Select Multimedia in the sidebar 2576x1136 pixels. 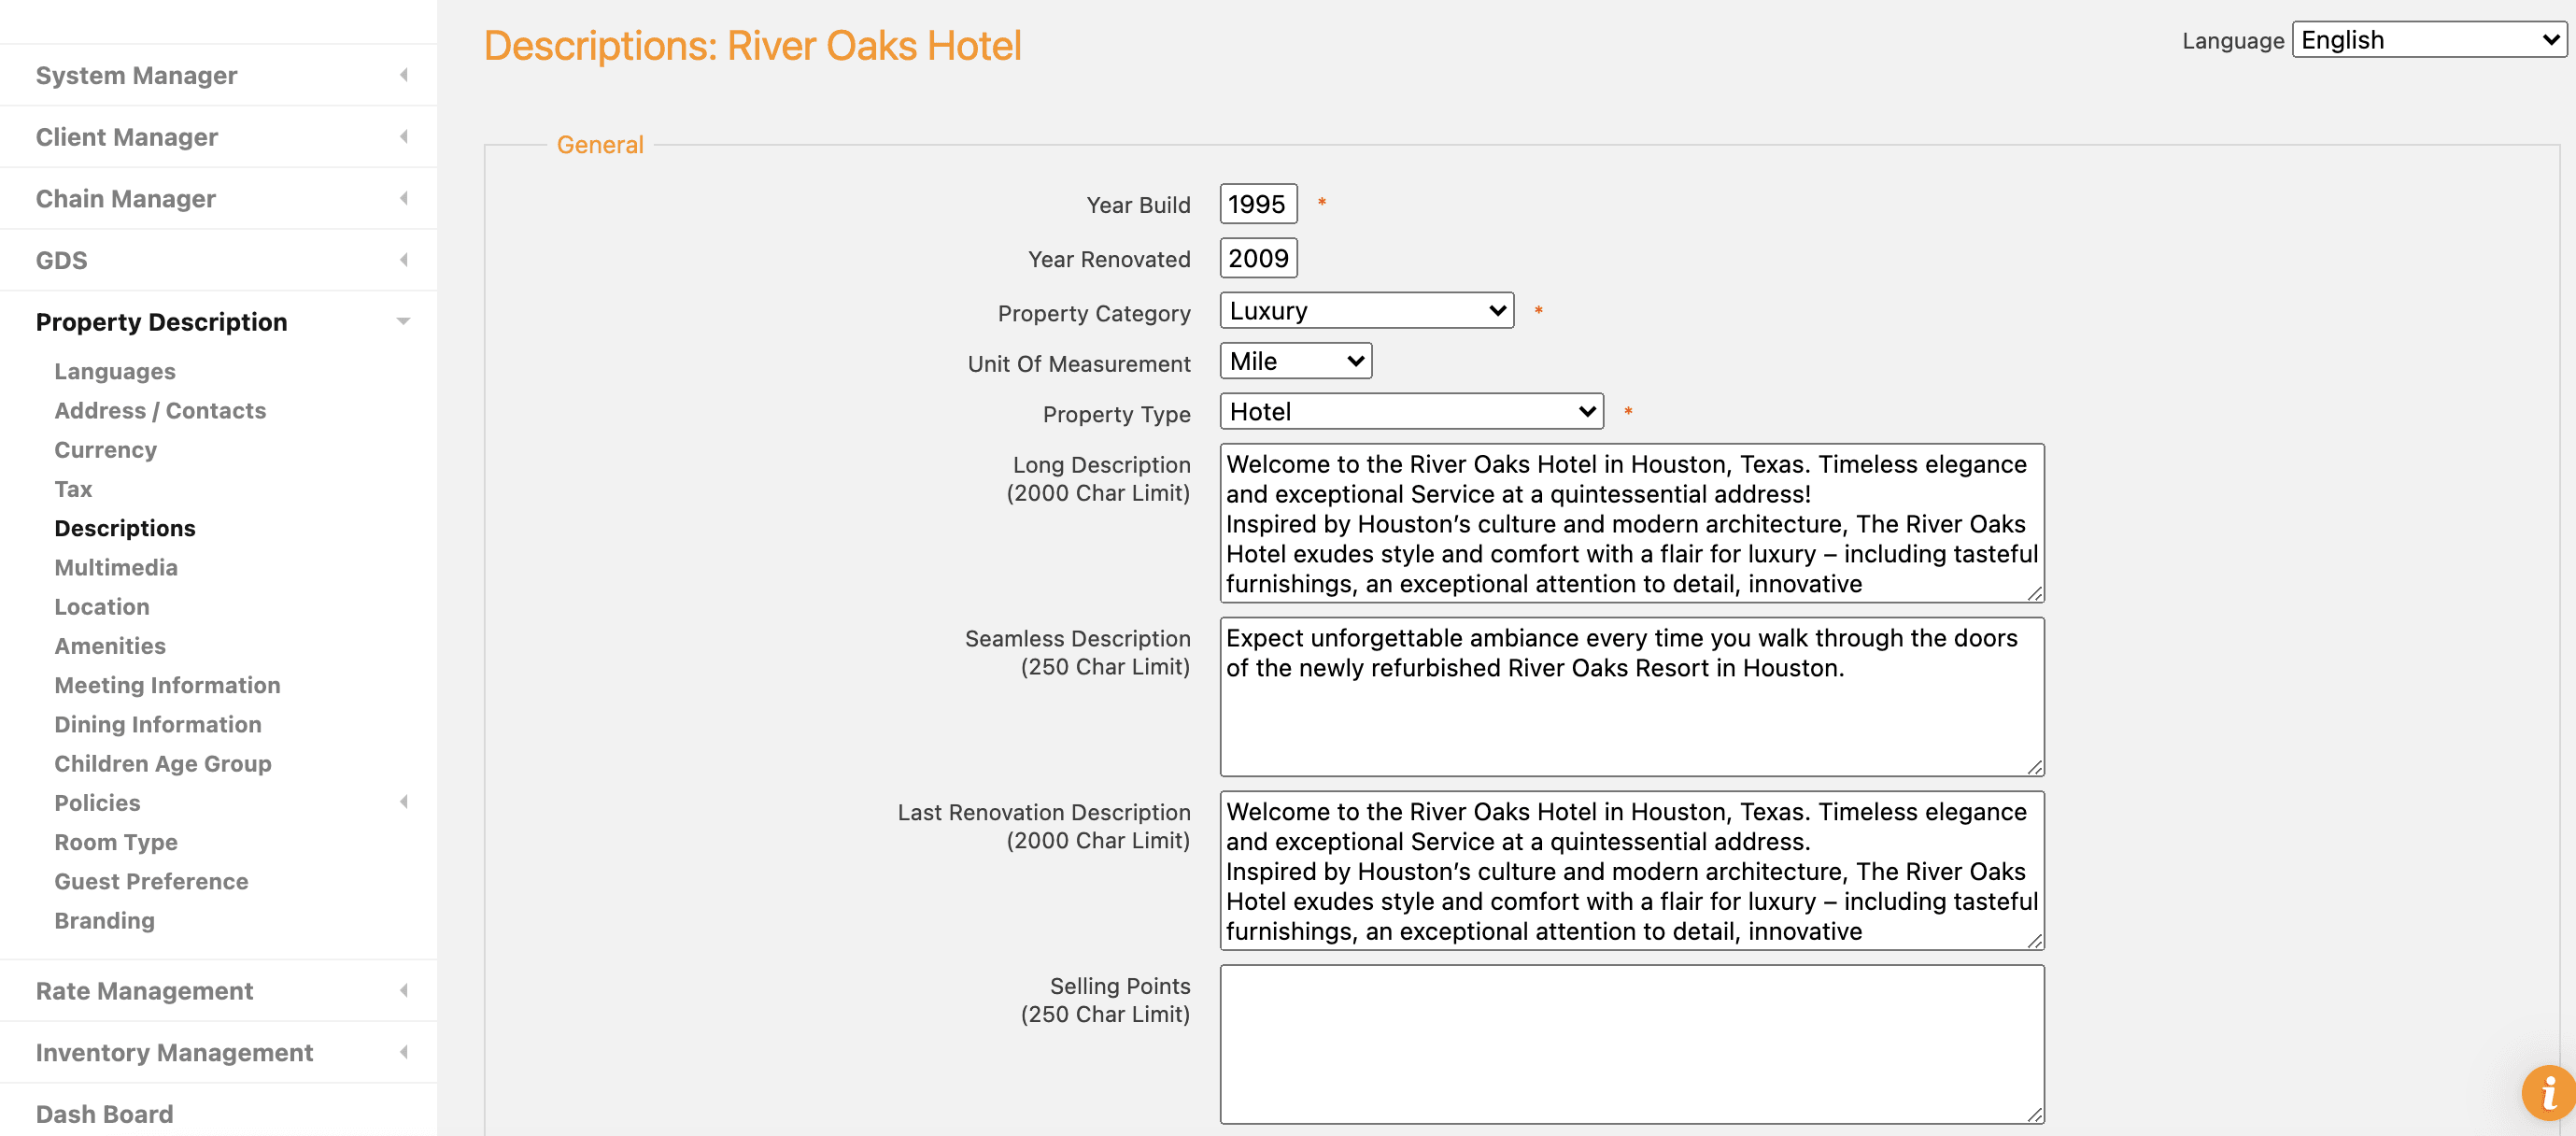point(115,567)
